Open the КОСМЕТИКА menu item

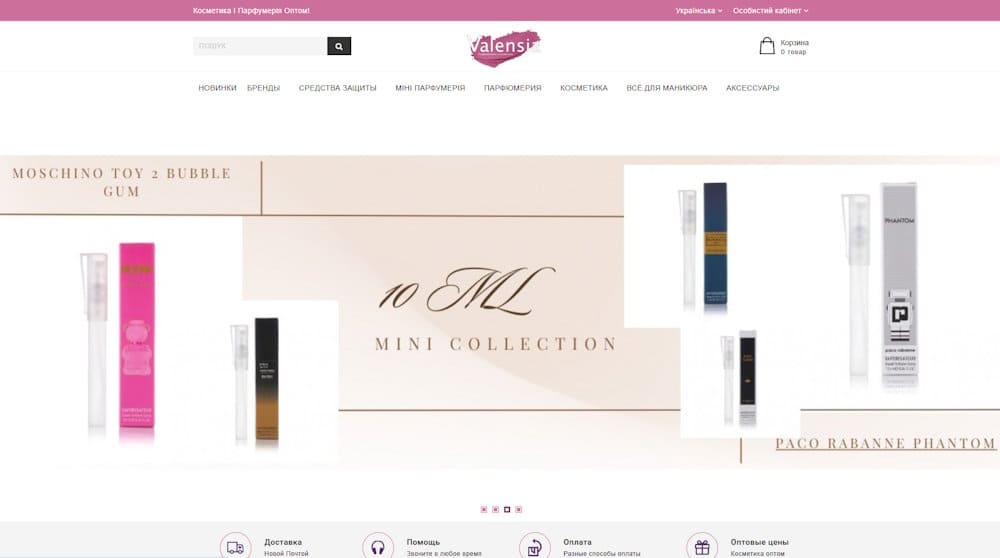[x=584, y=88]
